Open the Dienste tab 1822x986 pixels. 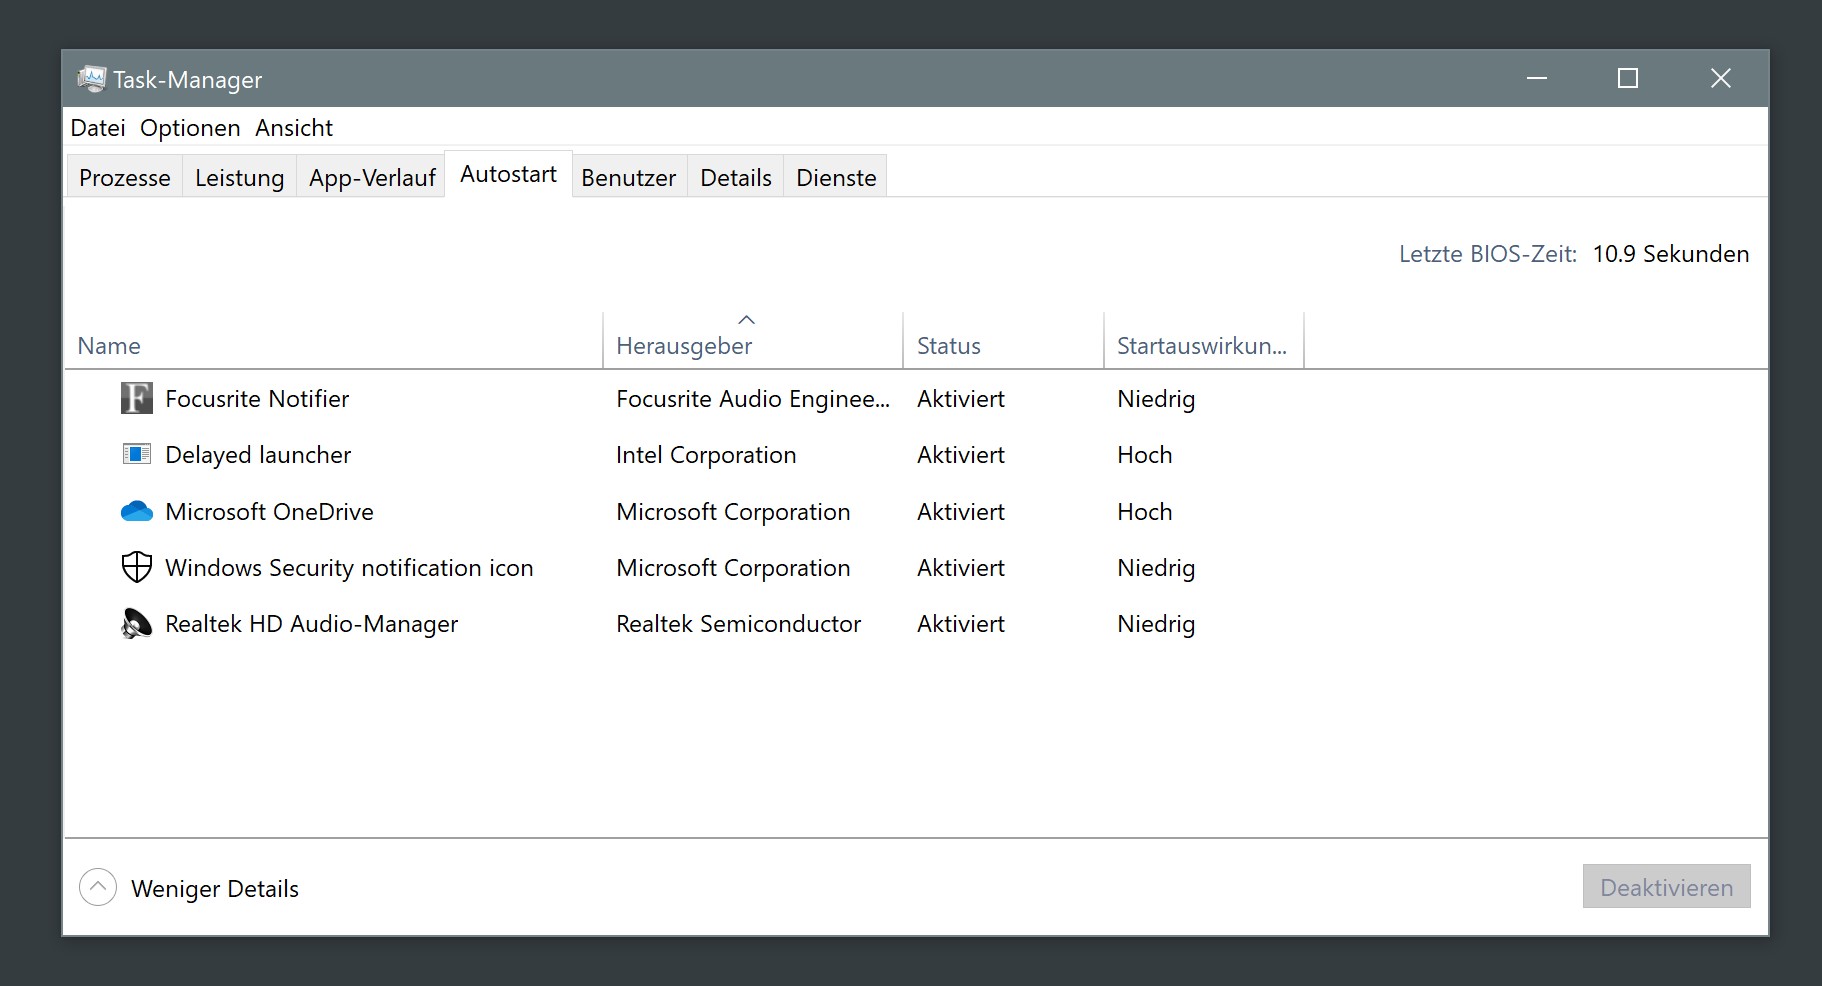point(835,178)
